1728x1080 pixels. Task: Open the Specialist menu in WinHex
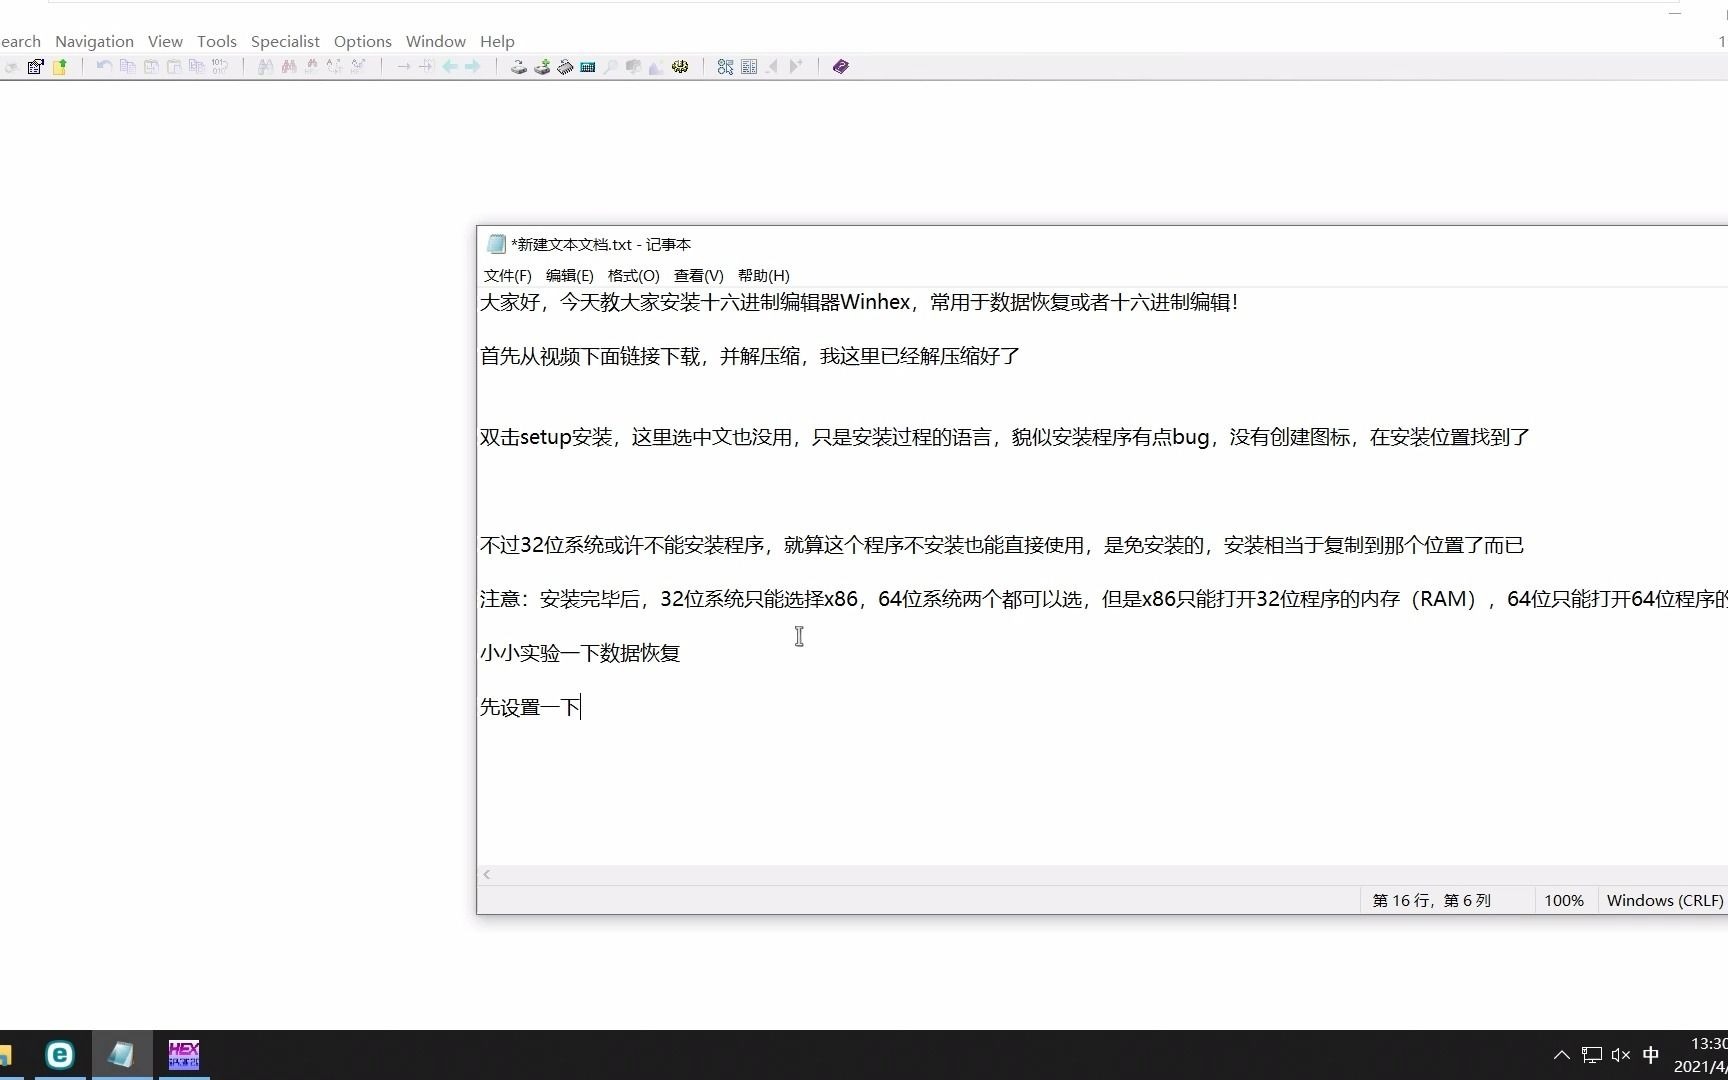click(285, 41)
